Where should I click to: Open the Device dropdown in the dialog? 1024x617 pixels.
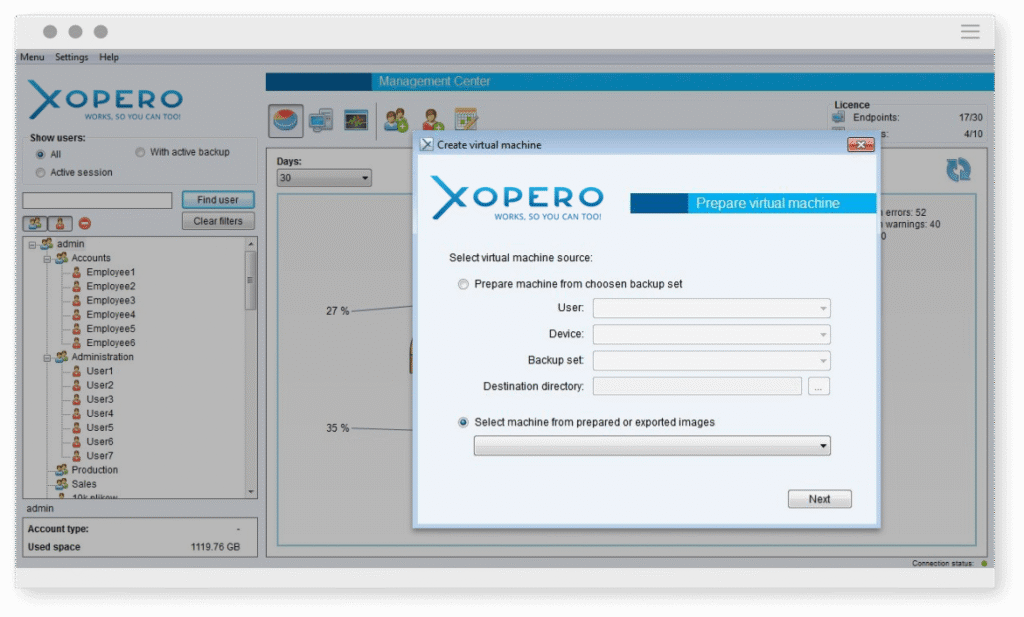point(711,334)
